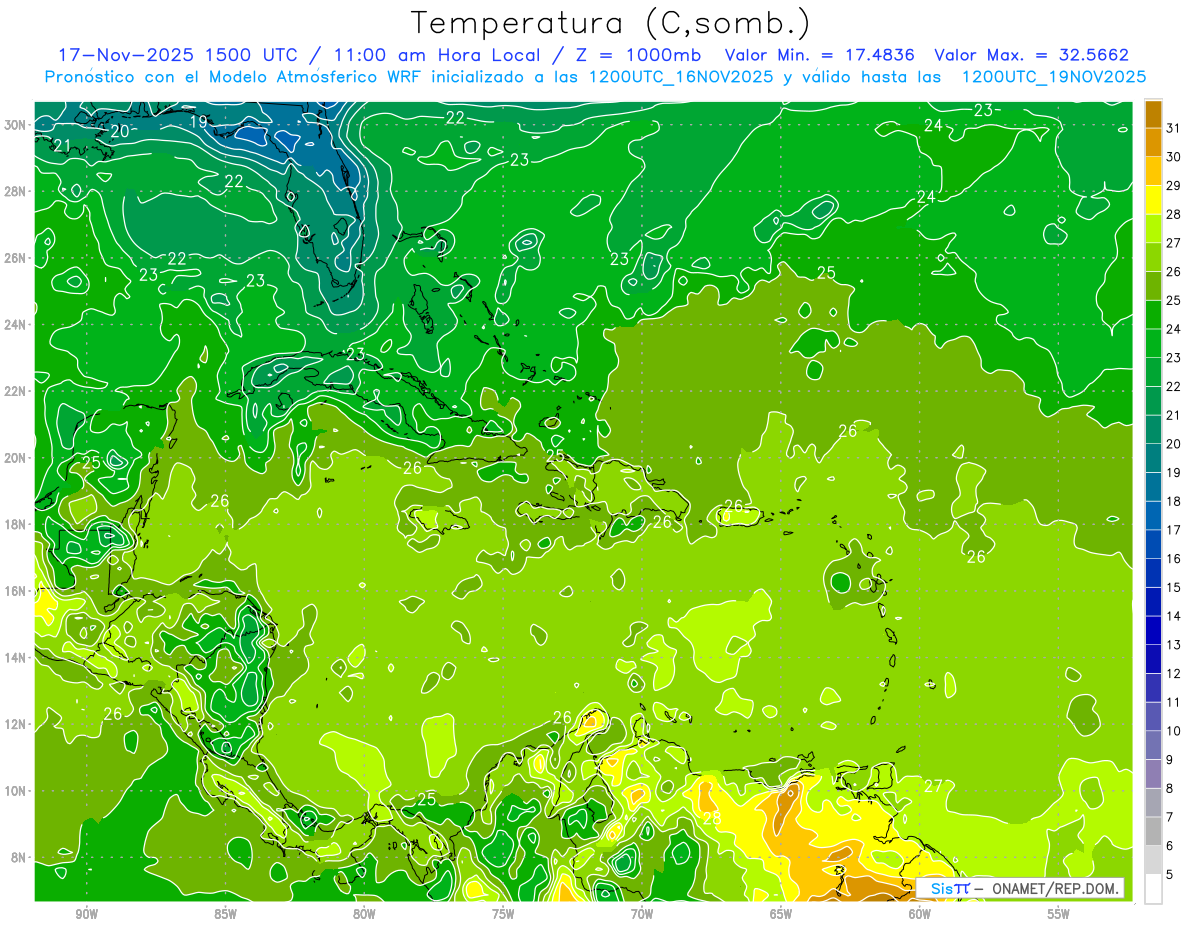Screen dimensions: 1200x927
Task: Click the yellow swatch between legend 28 and 29
Action: click(1153, 200)
